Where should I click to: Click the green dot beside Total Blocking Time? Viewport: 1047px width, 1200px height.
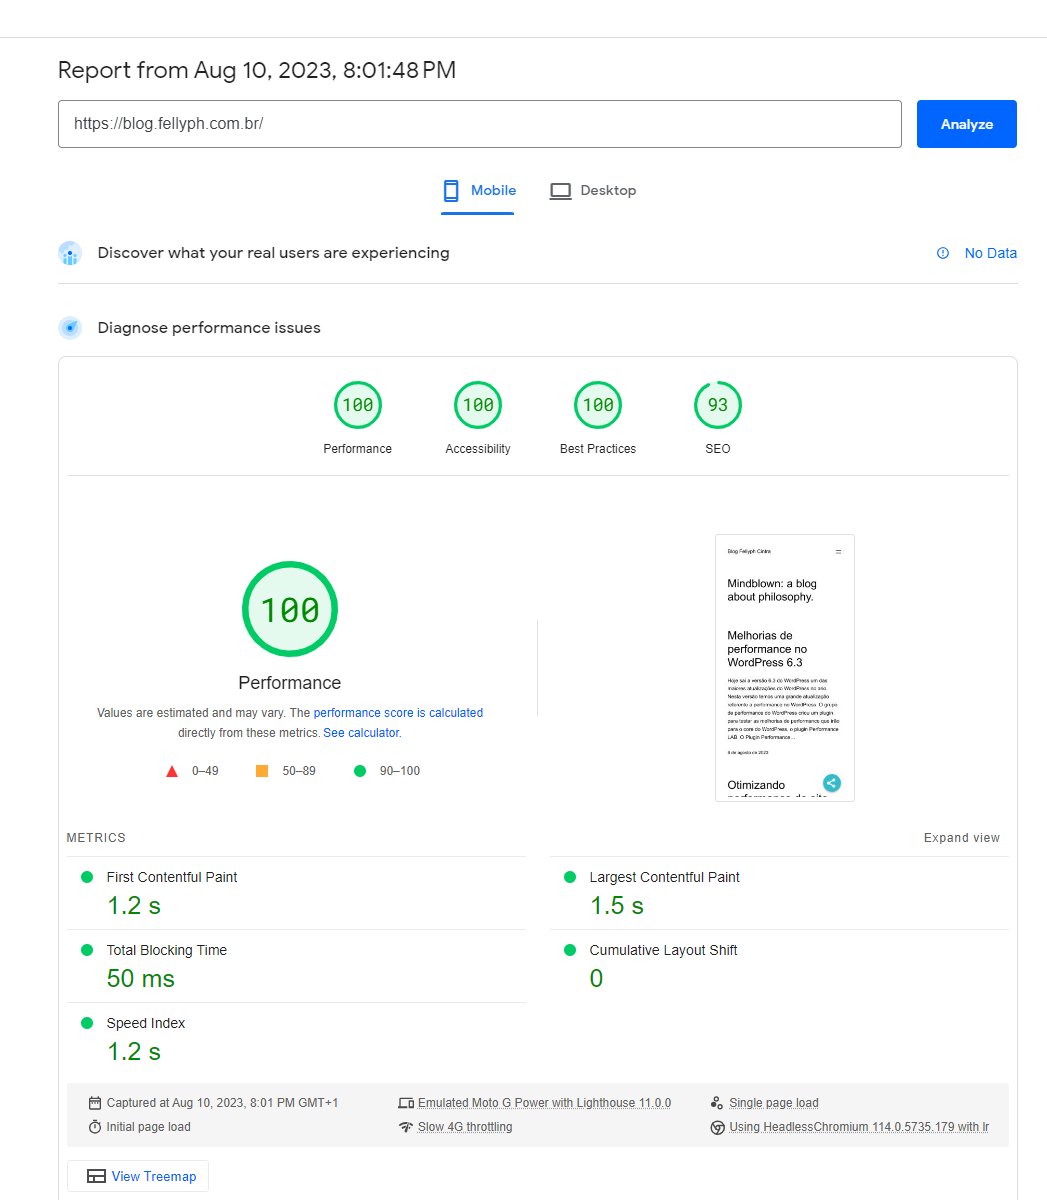(x=87, y=950)
